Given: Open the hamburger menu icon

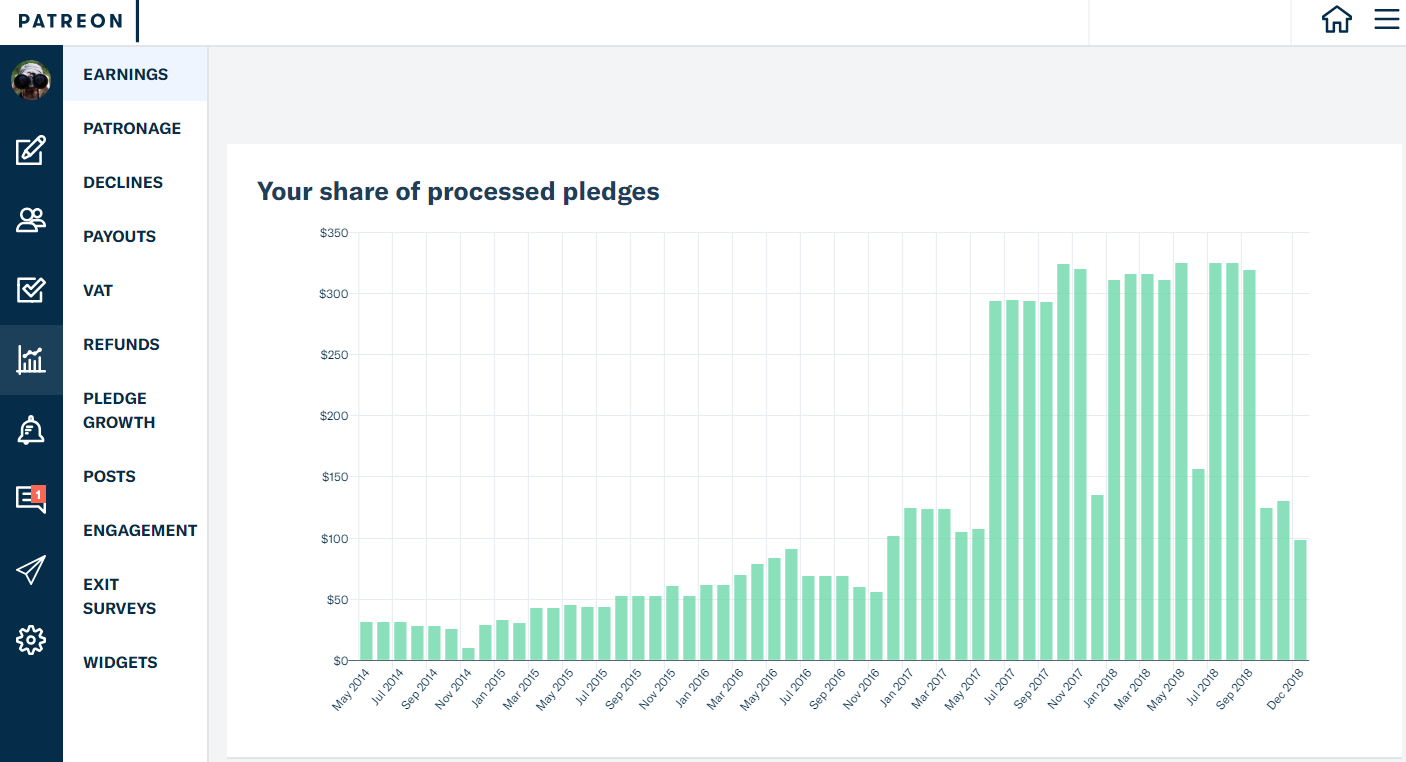Looking at the screenshot, I should 1386,20.
